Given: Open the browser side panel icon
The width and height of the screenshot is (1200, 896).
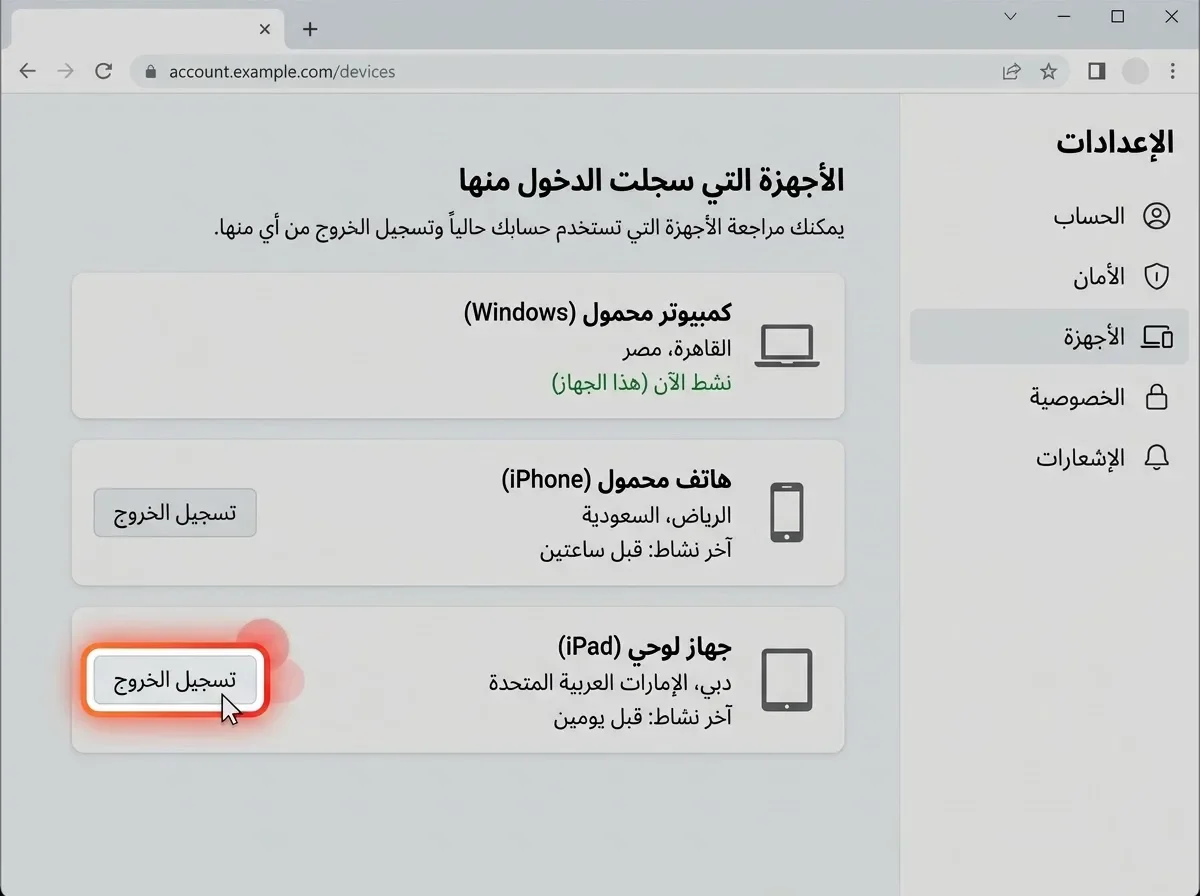Looking at the screenshot, I should 1097,71.
